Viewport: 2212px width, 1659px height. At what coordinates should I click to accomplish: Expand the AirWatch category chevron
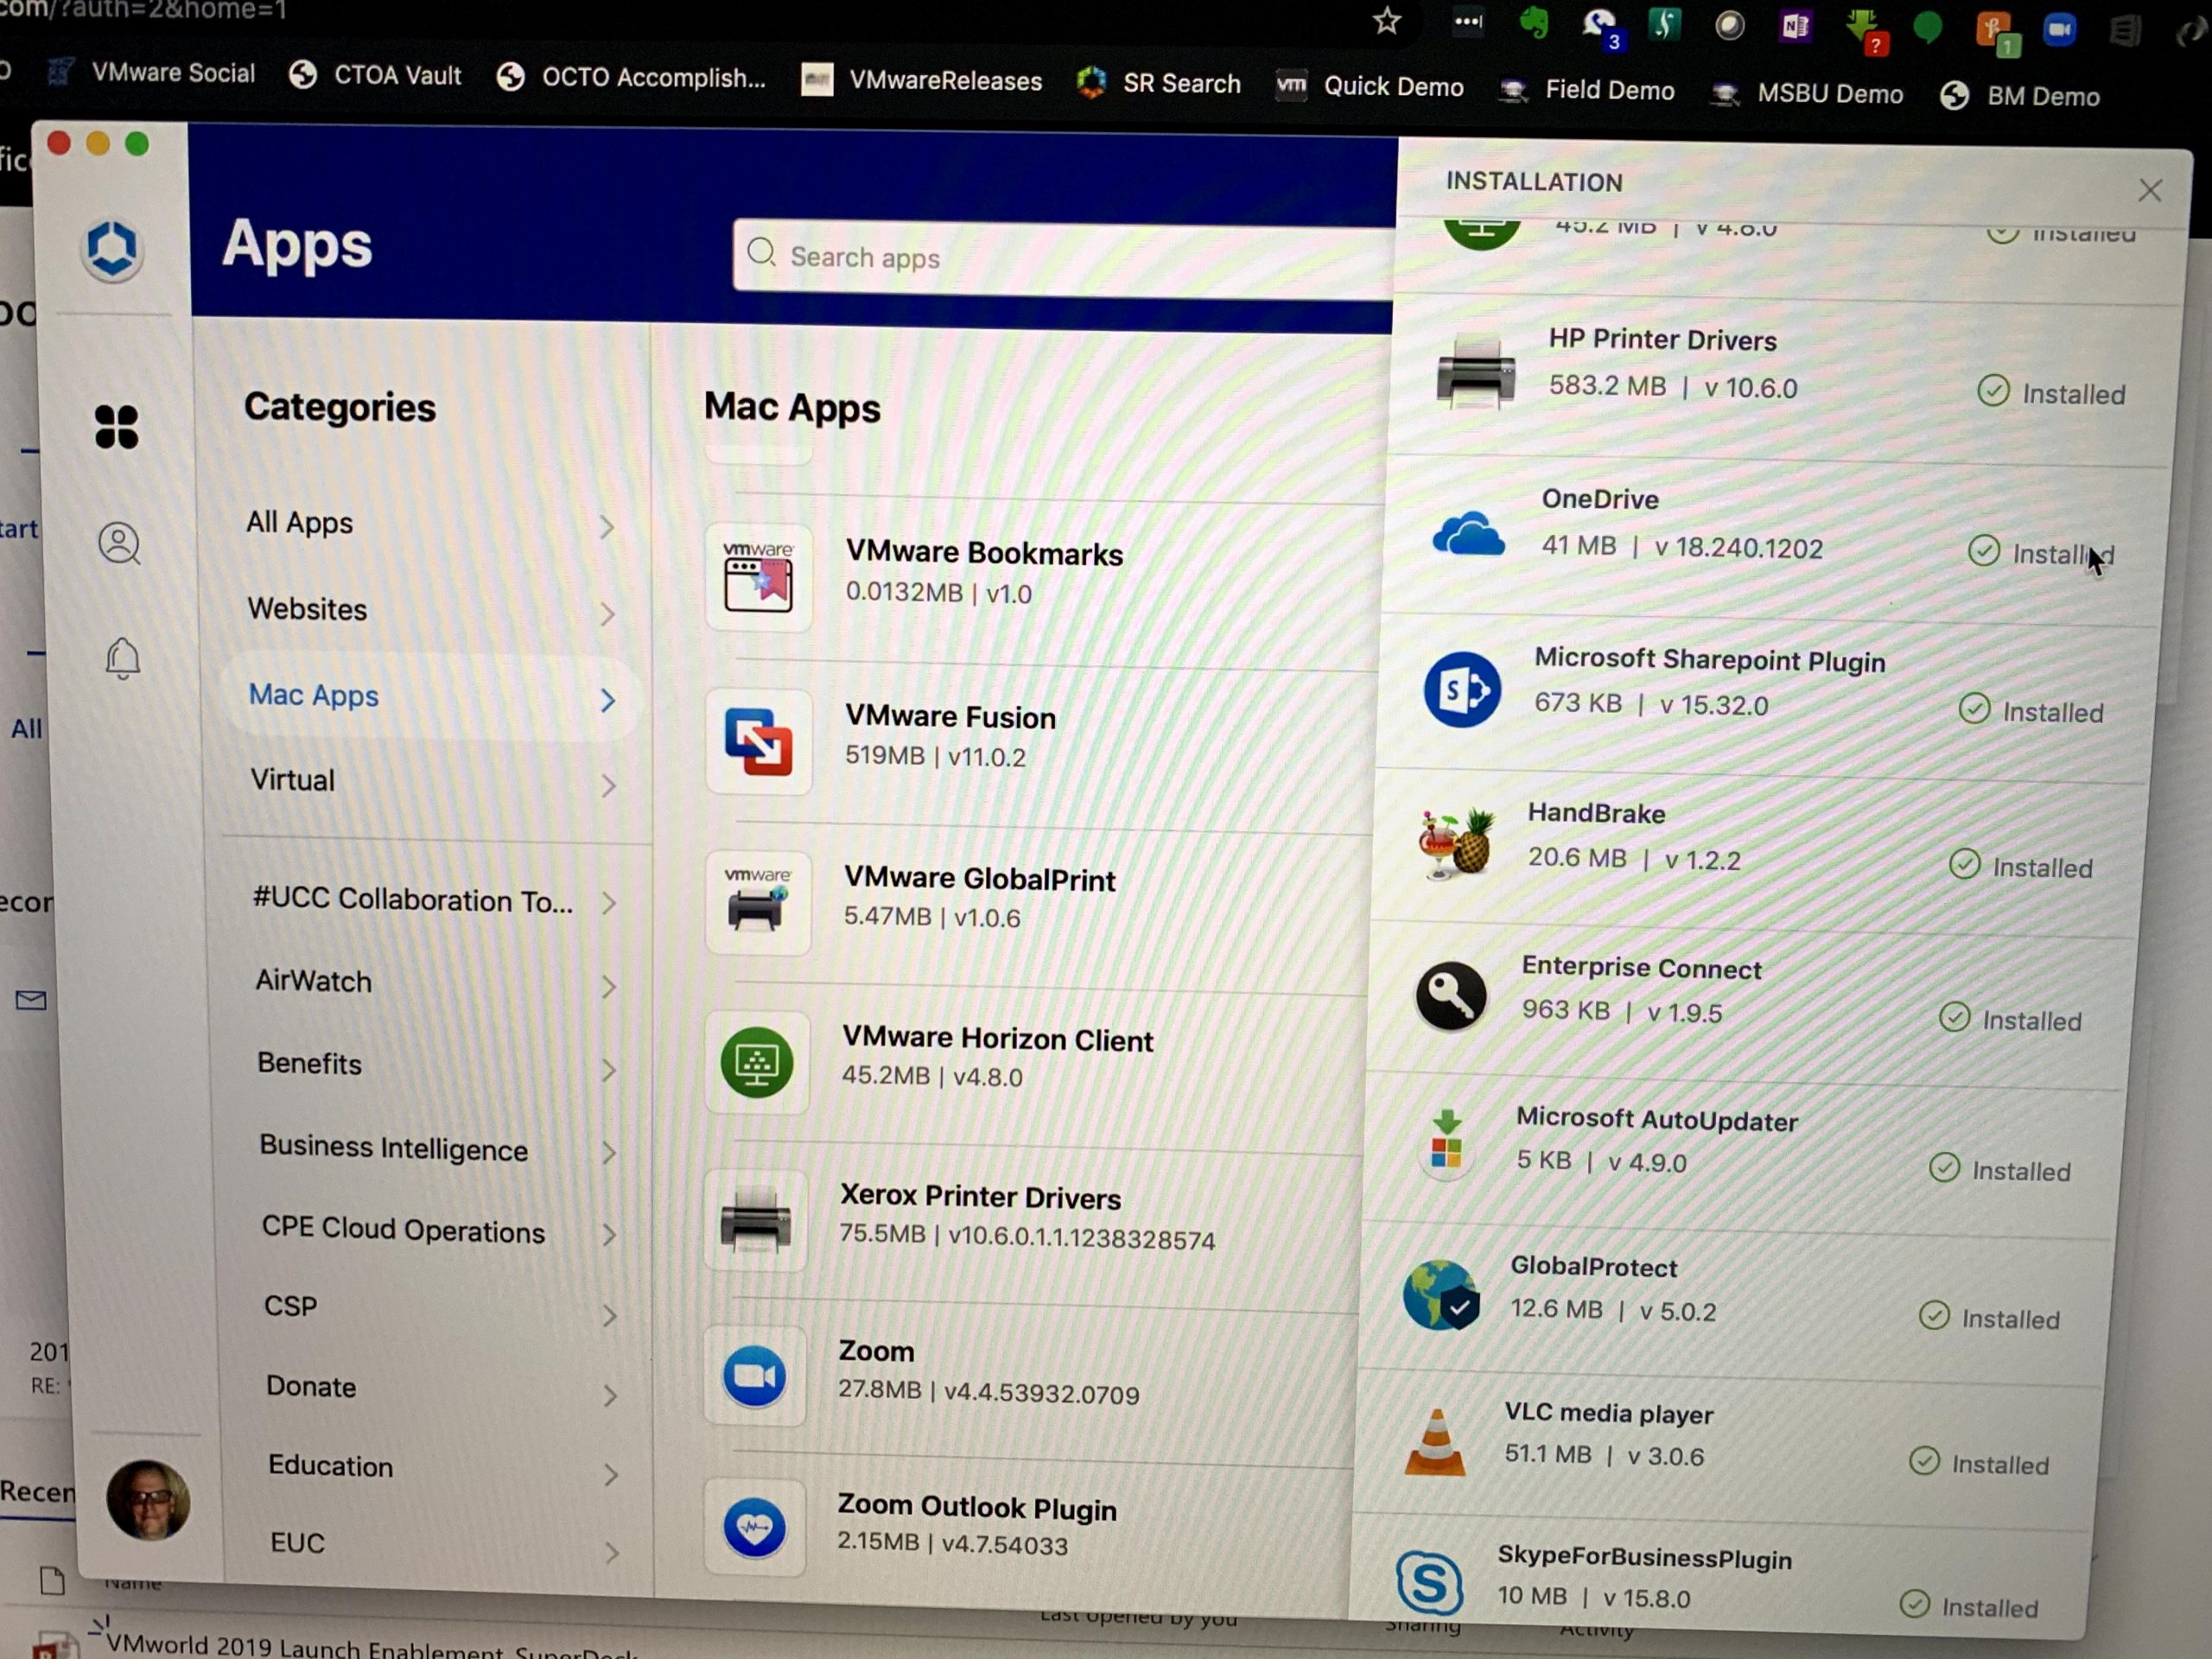coord(608,987)
